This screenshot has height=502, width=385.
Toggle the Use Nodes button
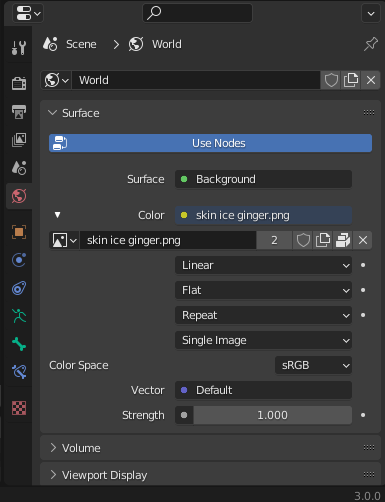point(210,143)
